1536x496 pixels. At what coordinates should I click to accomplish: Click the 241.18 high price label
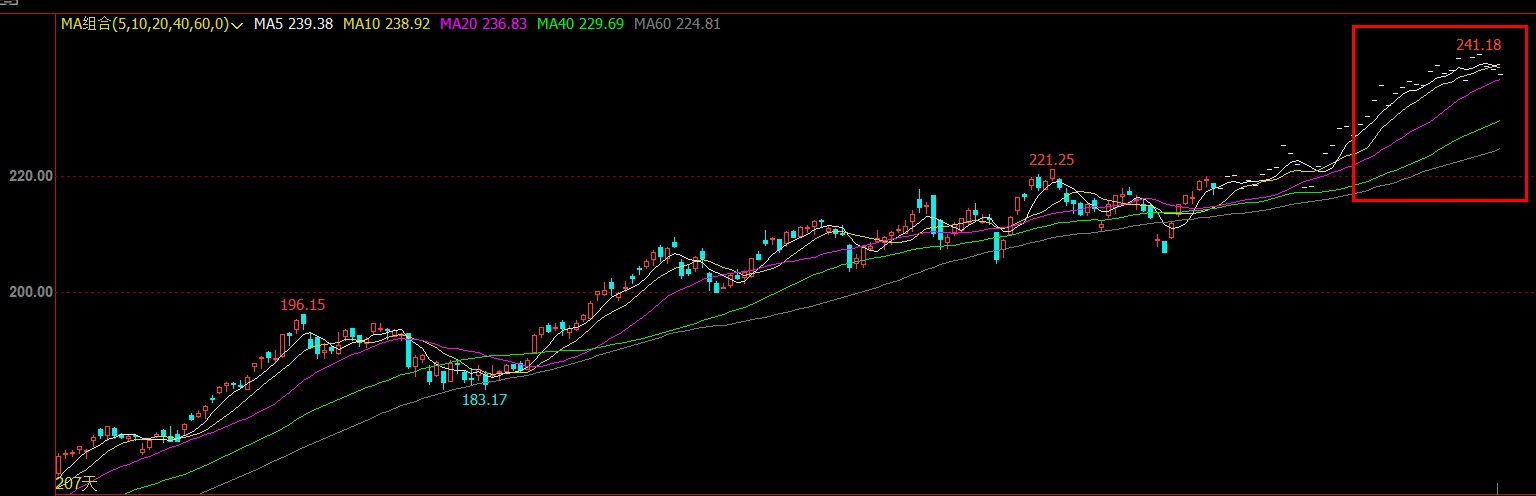tap(1478, 44)
